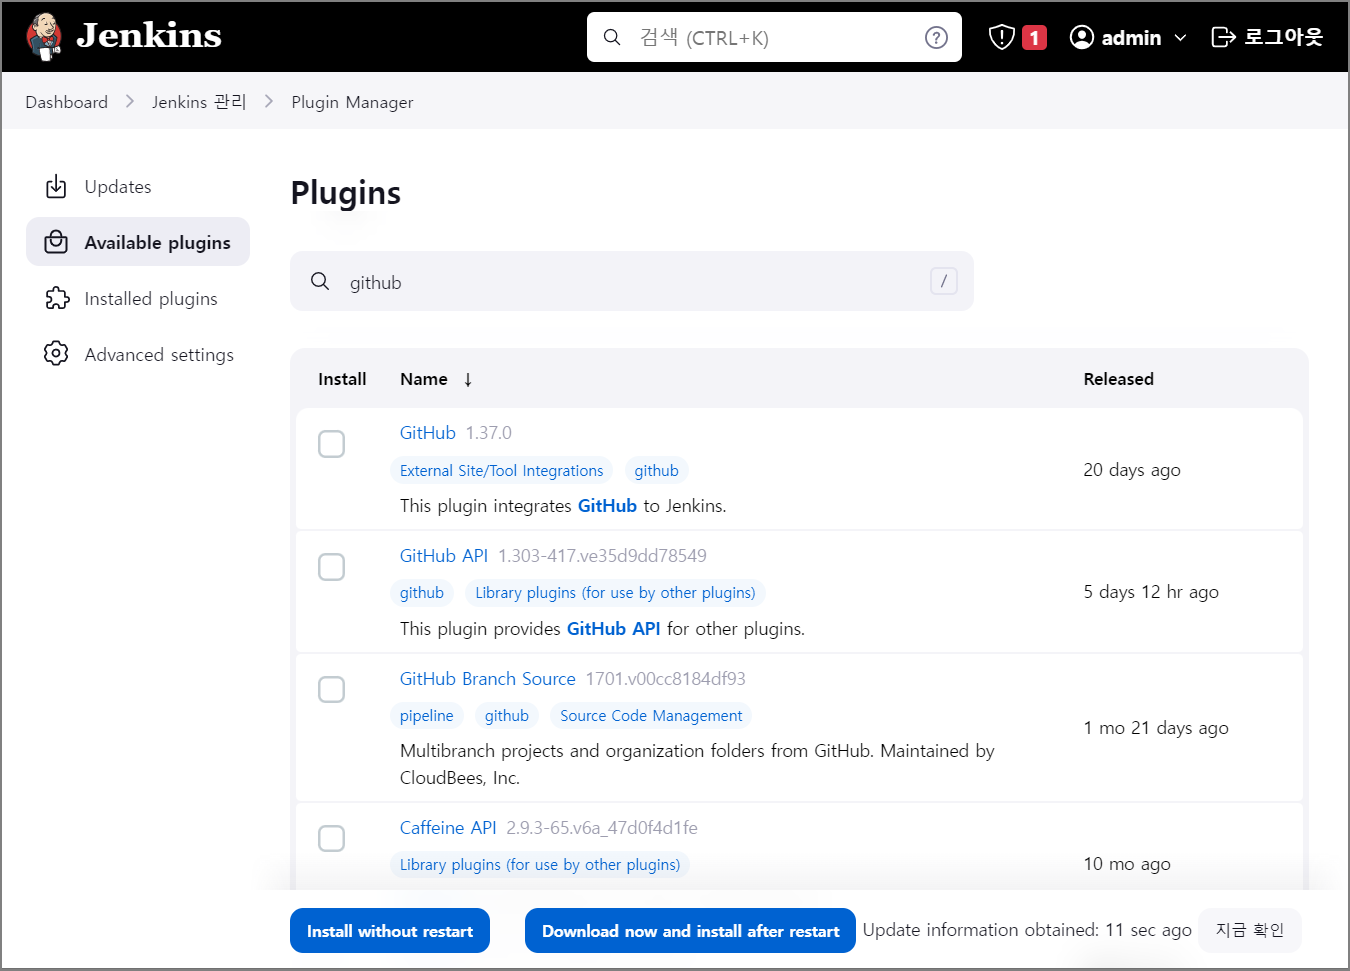Select the Caffeine API plugin checkbox

tap(331, 839)
